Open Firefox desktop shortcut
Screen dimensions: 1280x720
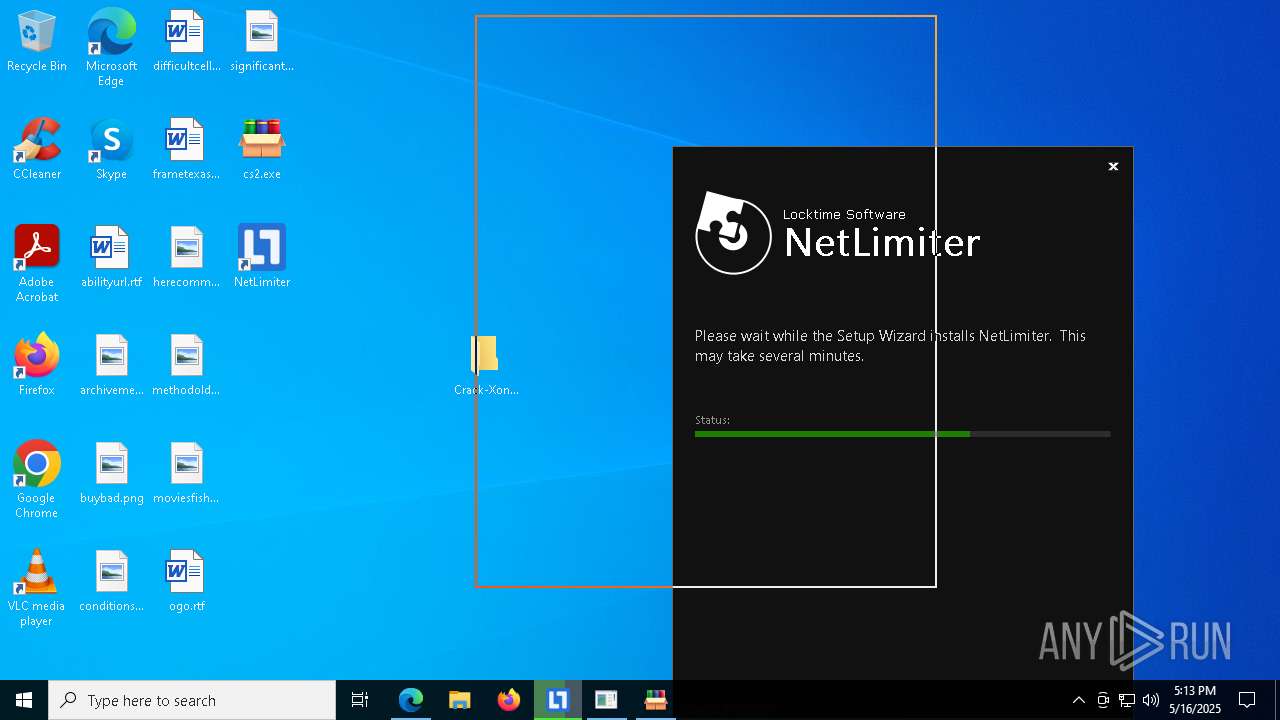click(x=37, y=366)
